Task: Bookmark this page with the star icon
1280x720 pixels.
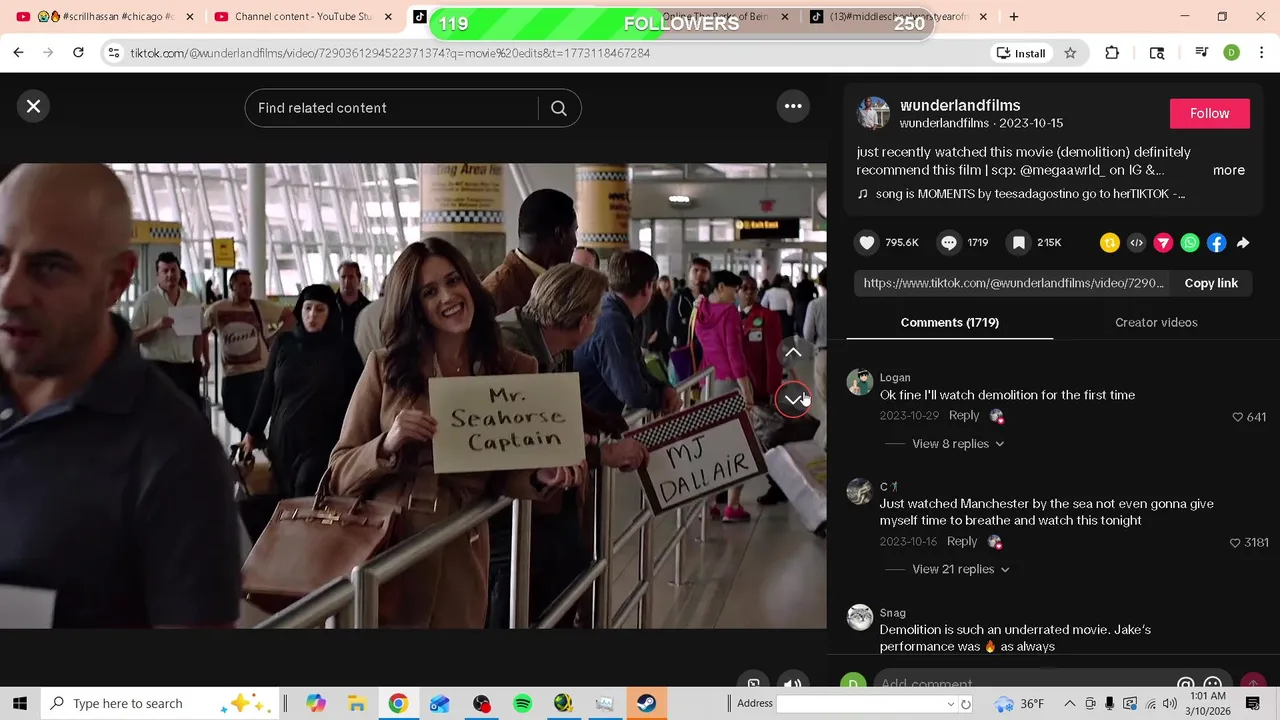Action: point(1070,53)
